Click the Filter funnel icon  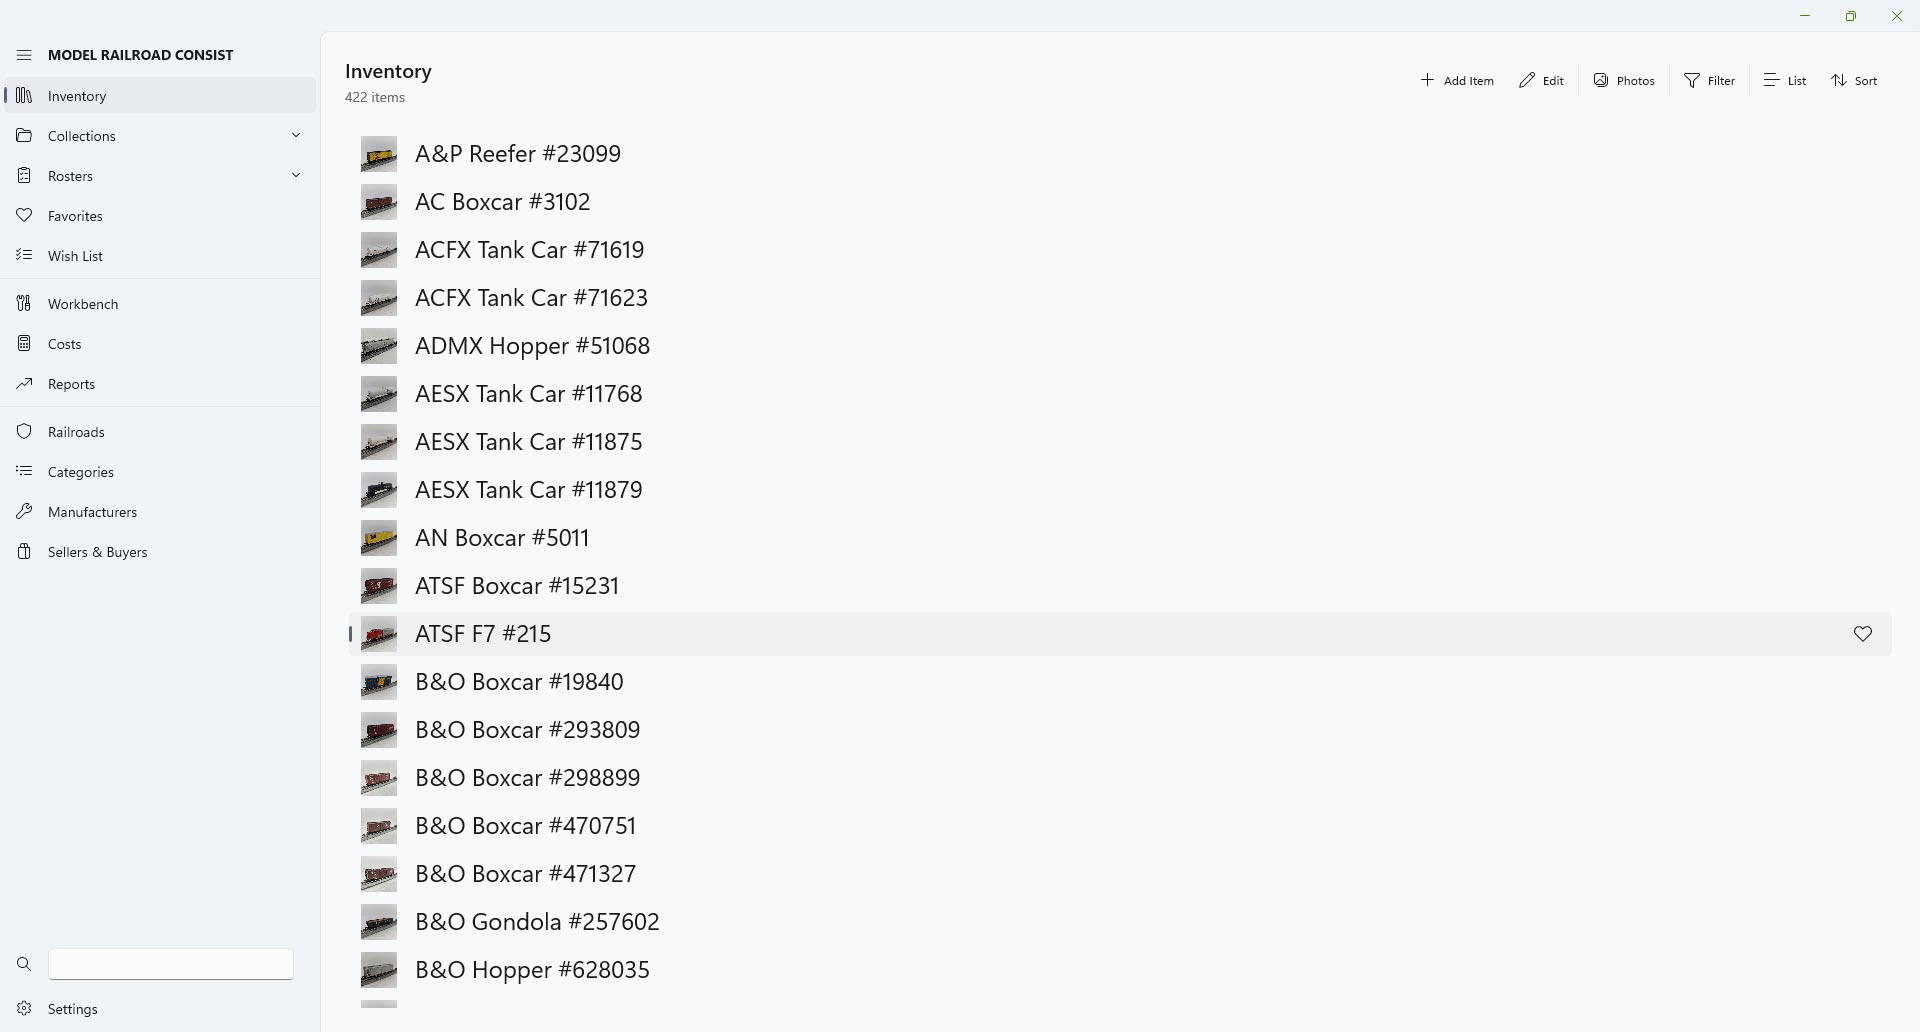click(x=1692, y=80)
